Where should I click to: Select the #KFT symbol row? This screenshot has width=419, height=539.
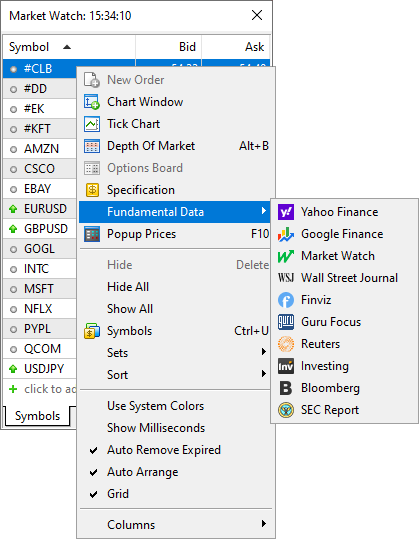pos(40,129)
